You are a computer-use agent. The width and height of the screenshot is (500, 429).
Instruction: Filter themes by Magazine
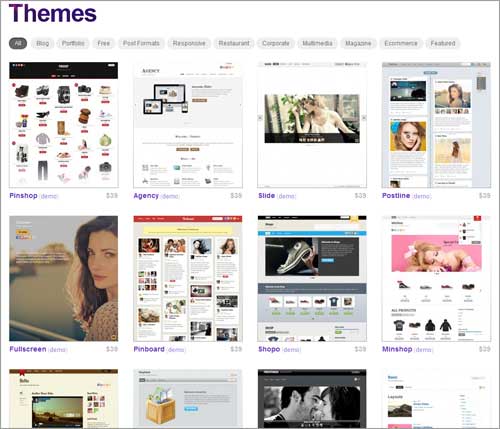358,43
